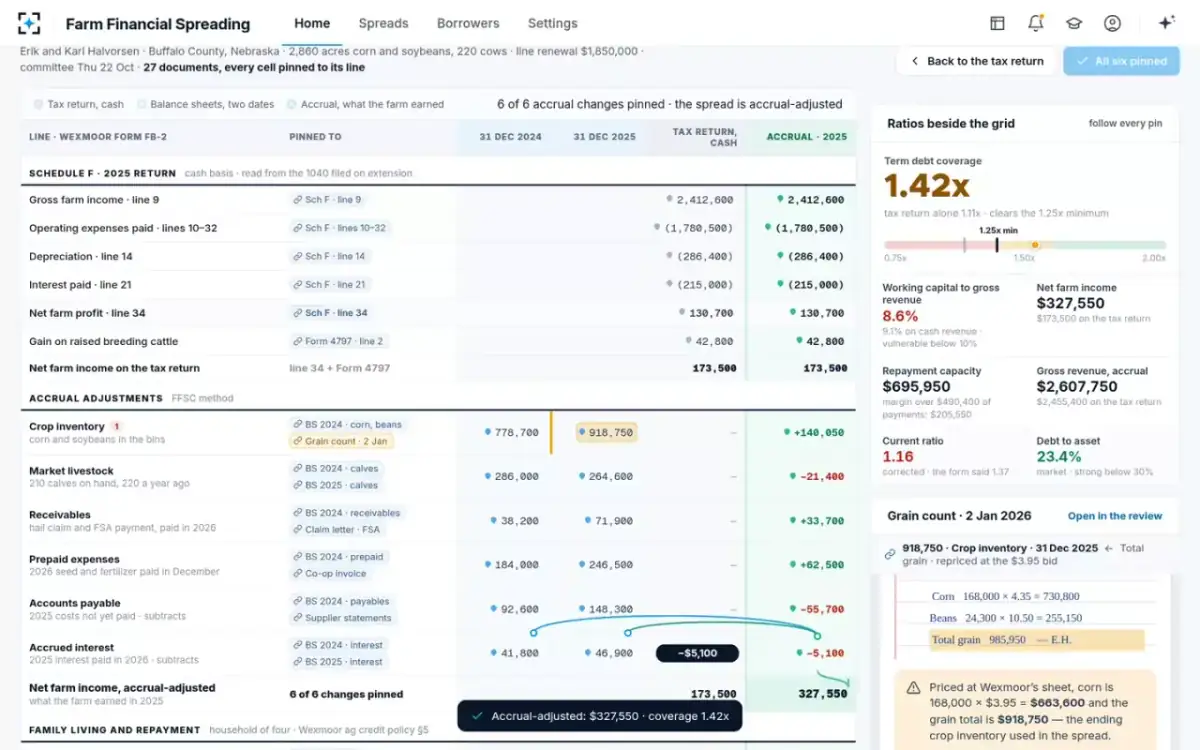
Task: Click the Farm Financial Spreading logo icon
Action: [x=30, y=23]
